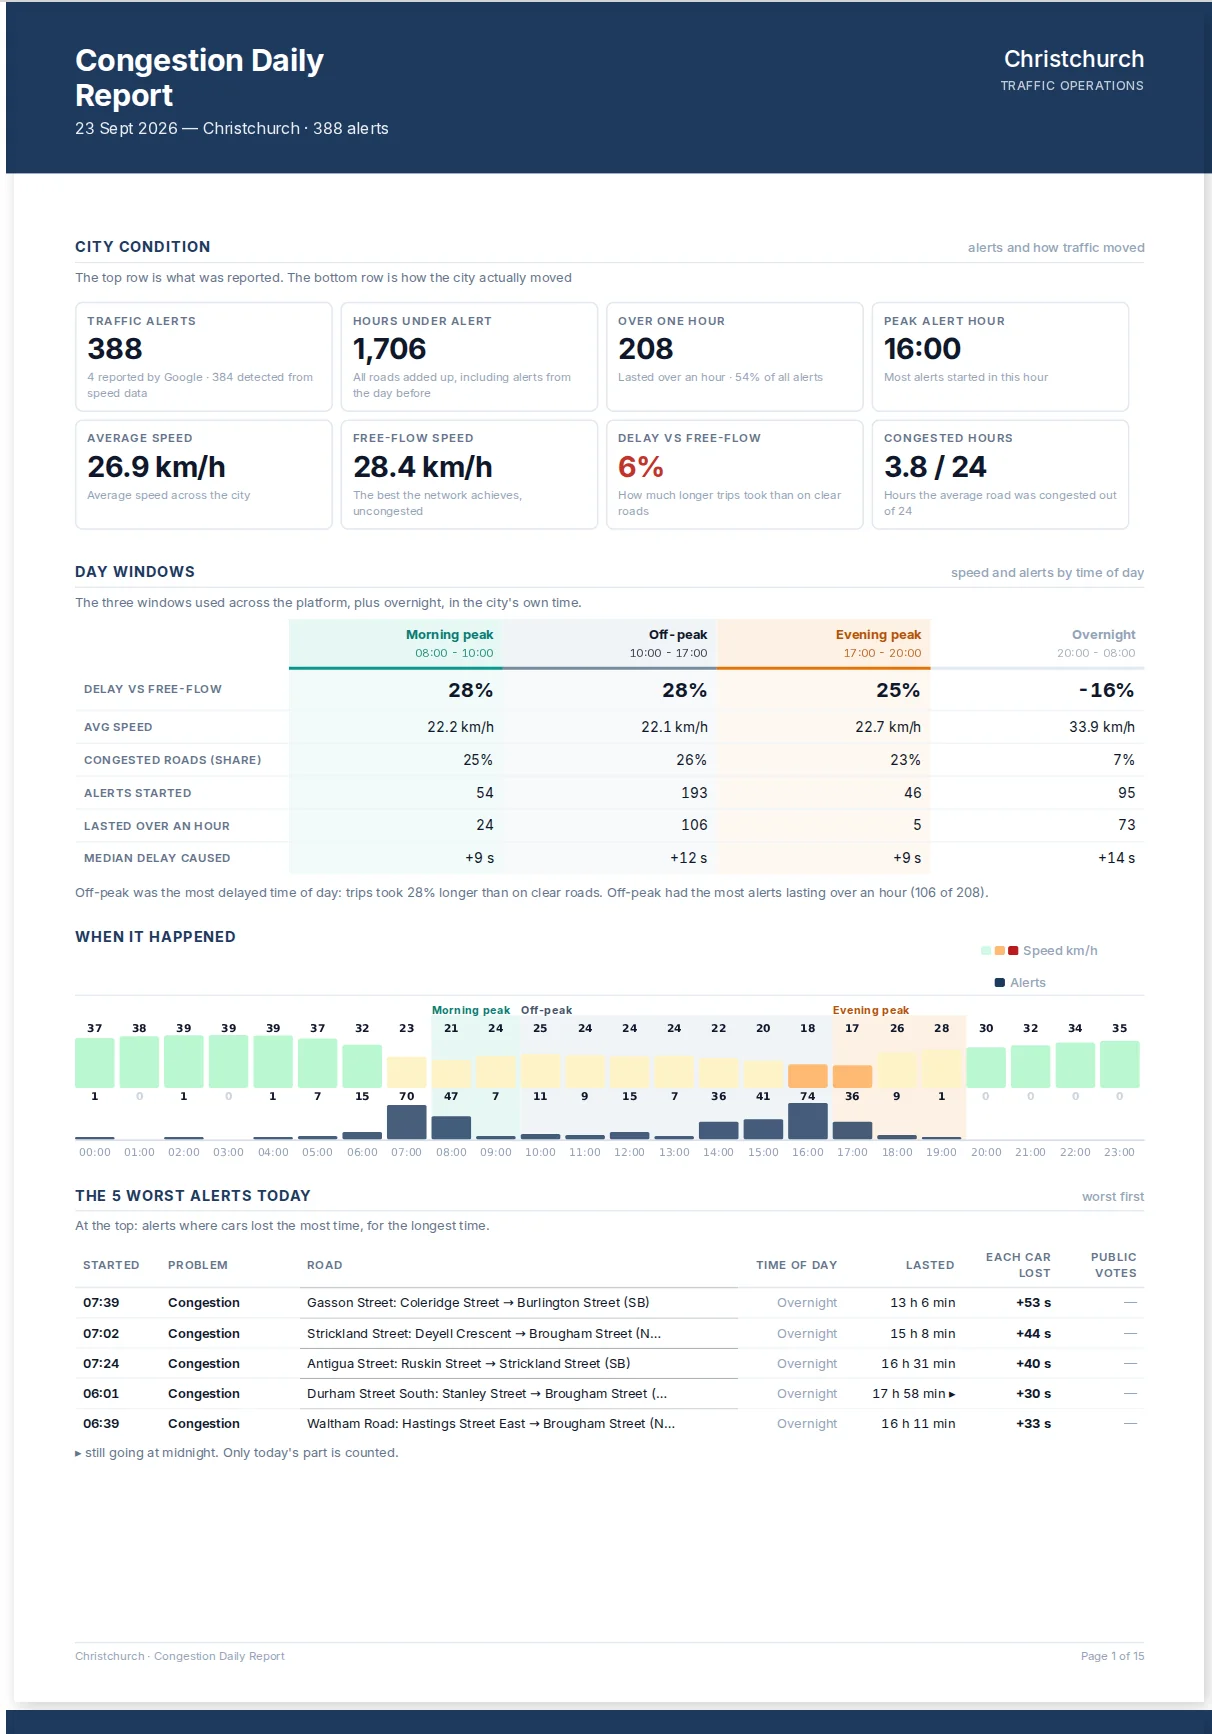Image resolution: width=1212 pixels, height=1734 pixels.
Task: Click the 'TRAFFIC OPERATIONS' subtitle under Christchurch
Action: pos(1072,86)
